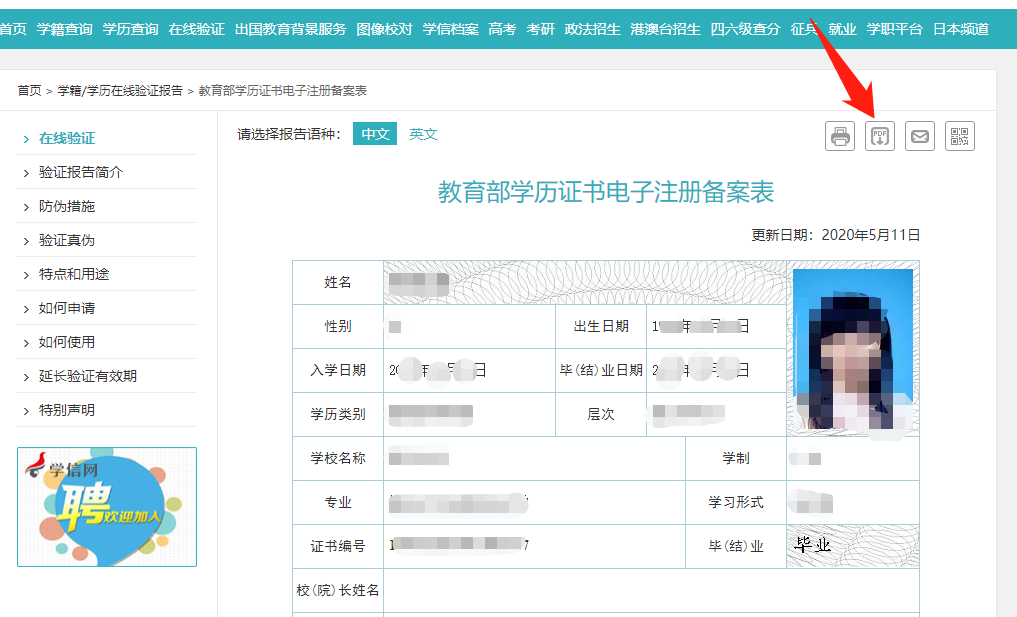Click 学籍/学历在线验证报告 breadcrumb link
This screenshot has height=617, width=1017.
pyautogui.click(x=120, y=91)
